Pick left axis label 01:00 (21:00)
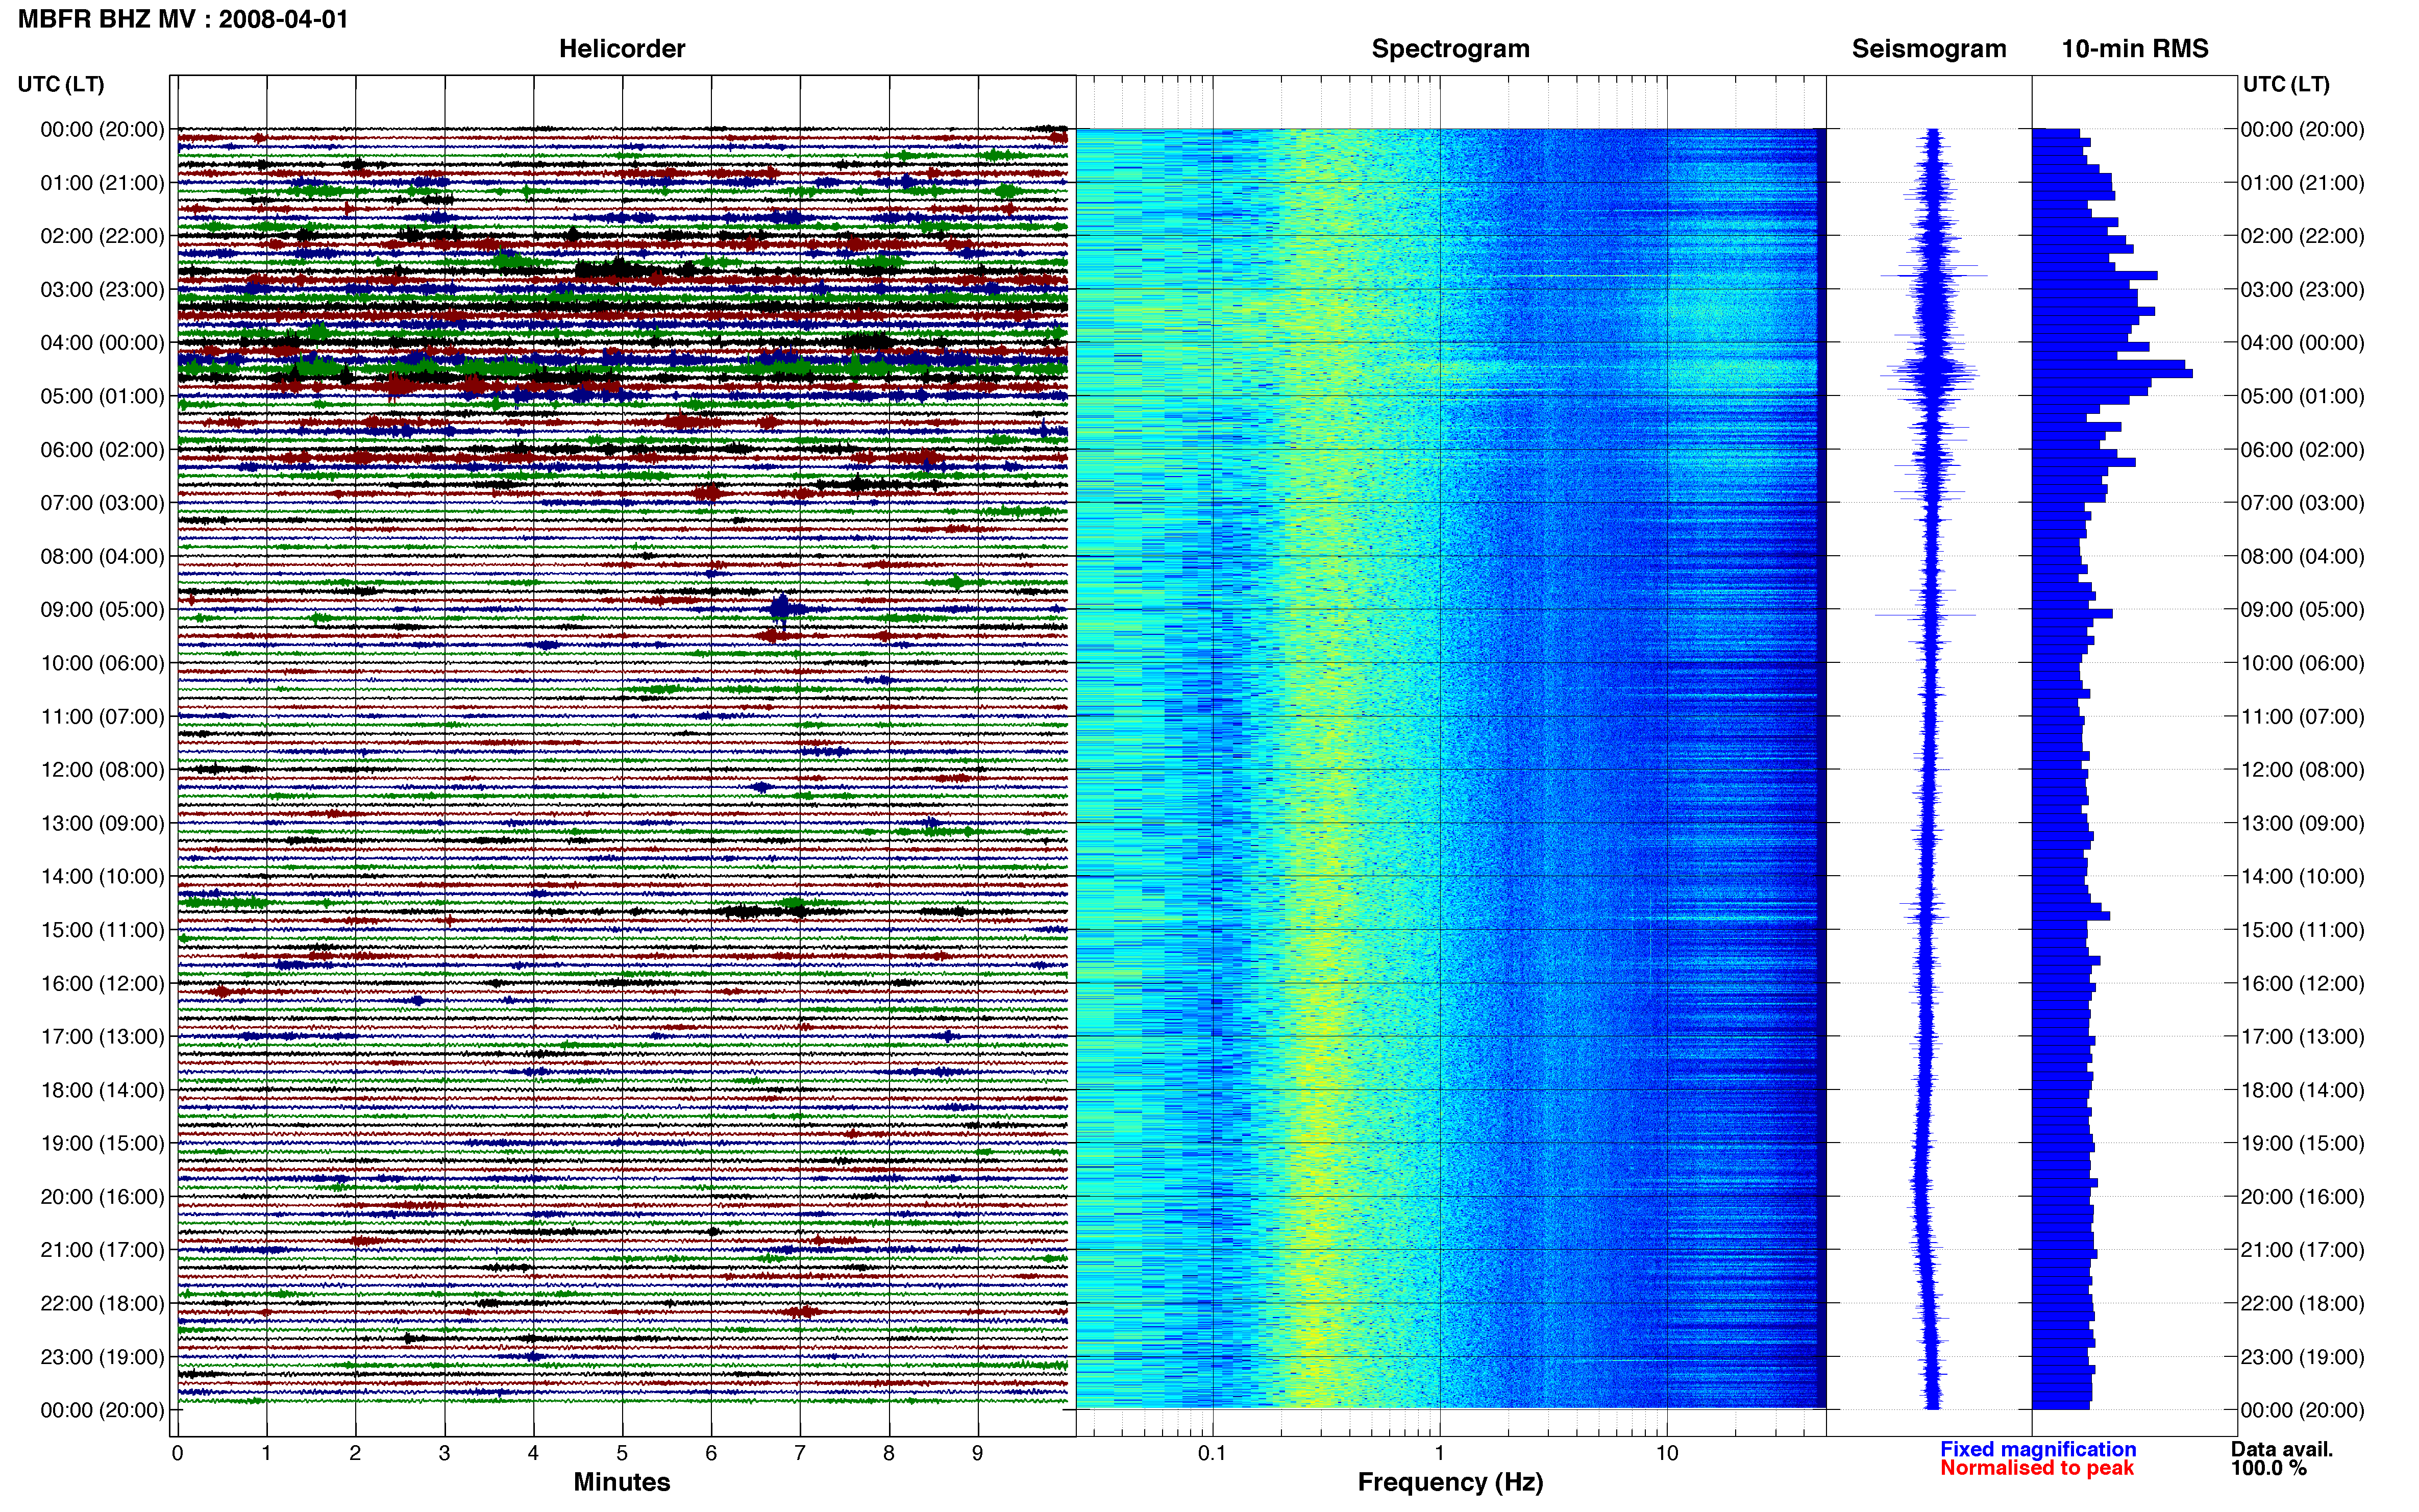The image size is (2419, 1512). [102, 183]
